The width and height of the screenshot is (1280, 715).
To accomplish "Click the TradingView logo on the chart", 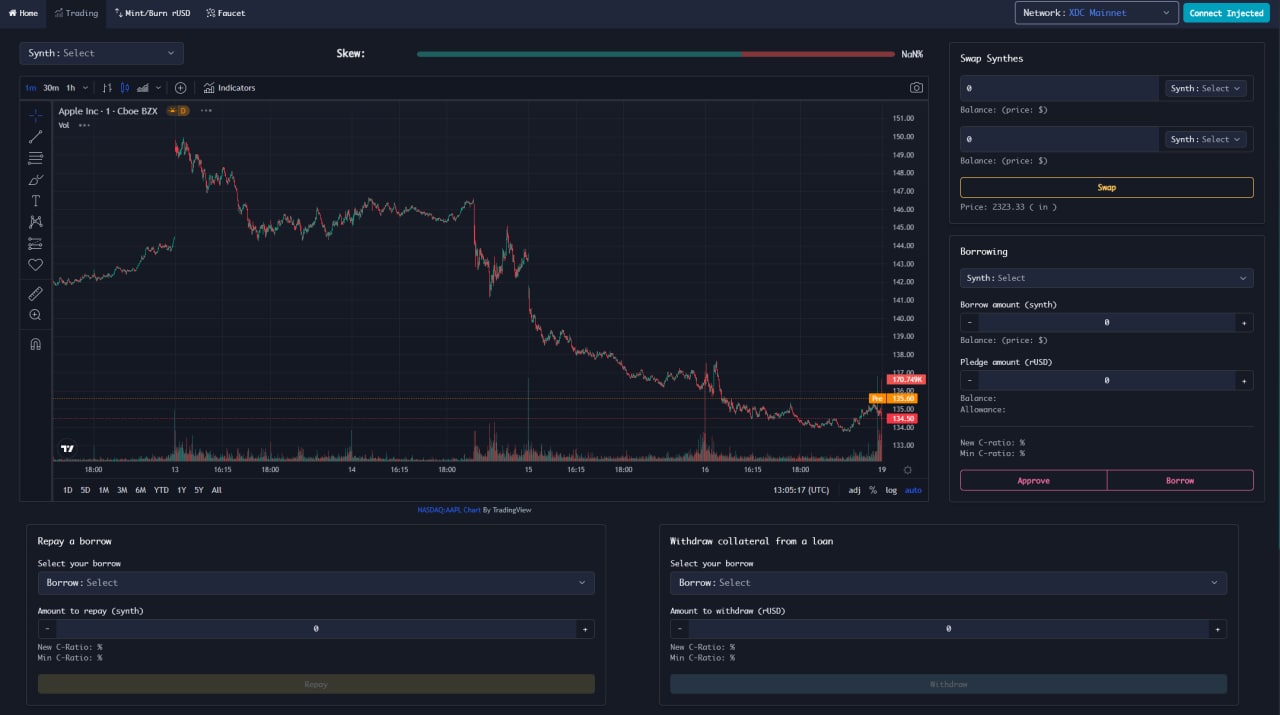I will click(x=67, y=449).
